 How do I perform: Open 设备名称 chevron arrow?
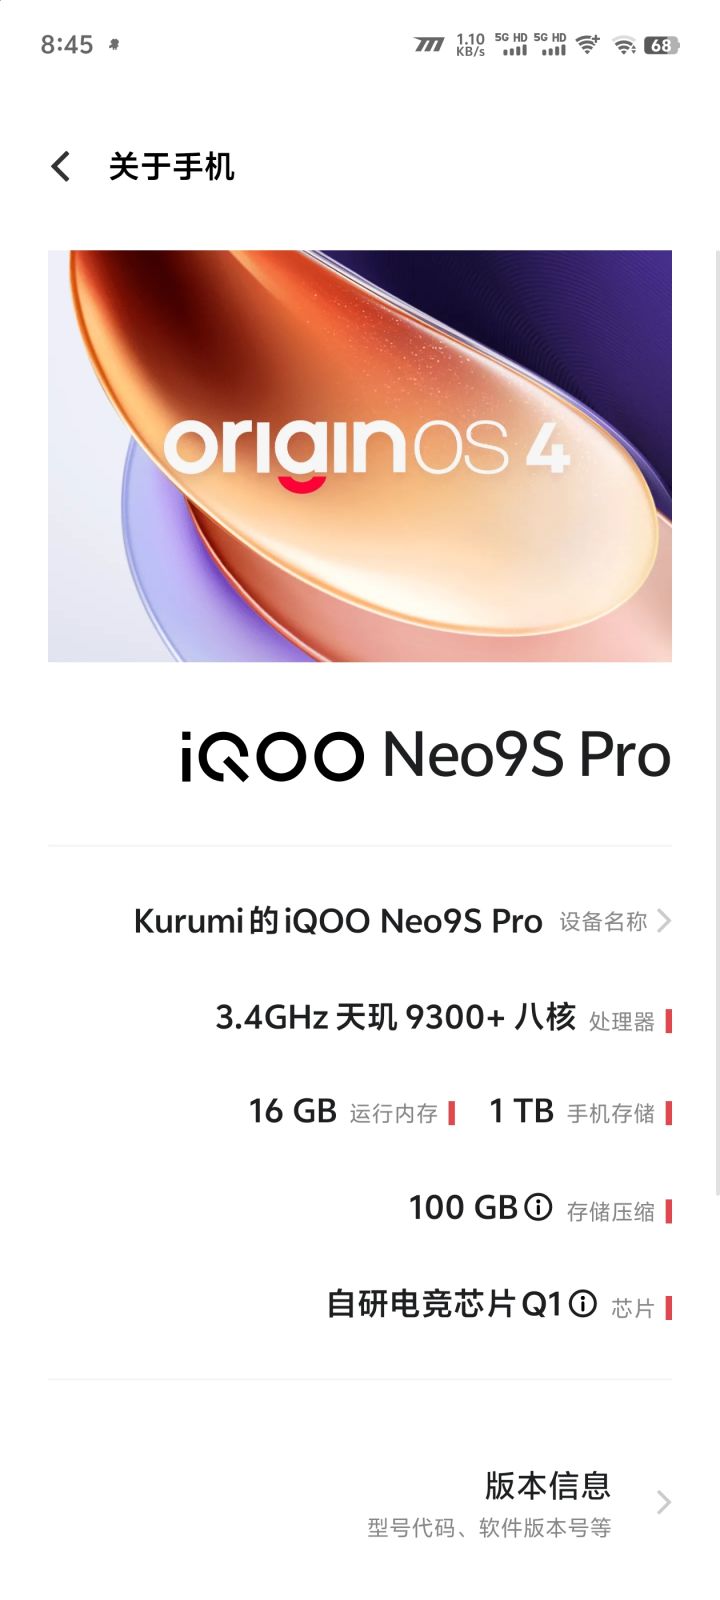pos(664,920)
